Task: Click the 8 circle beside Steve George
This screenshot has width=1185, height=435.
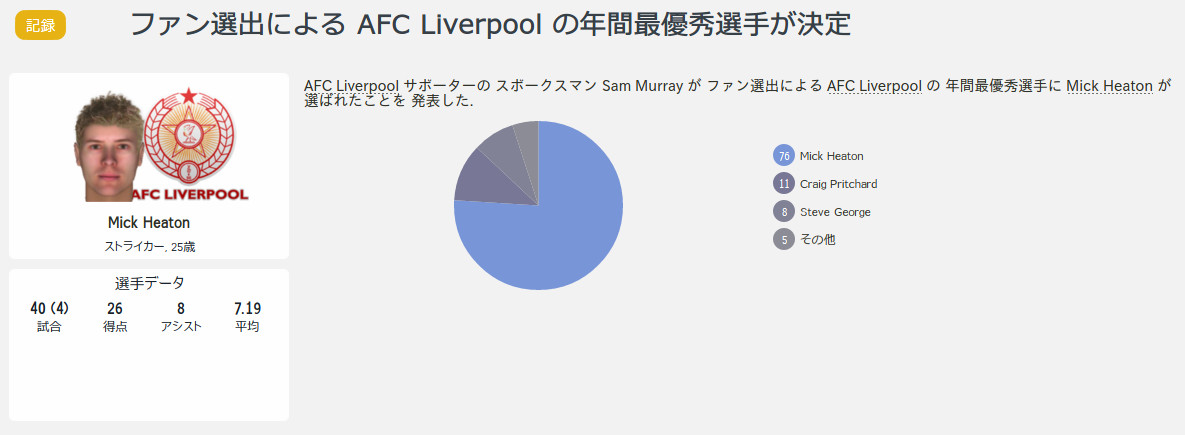Action: point(784,212)
